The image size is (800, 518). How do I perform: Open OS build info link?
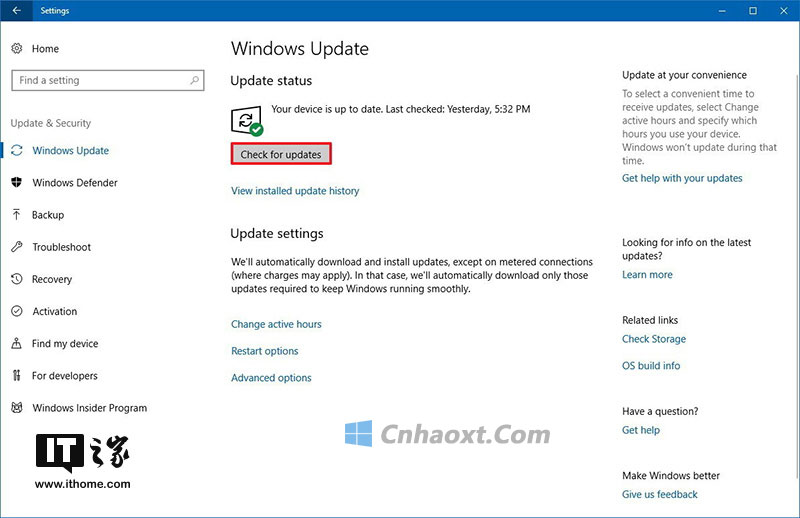[x=651, y=365]
